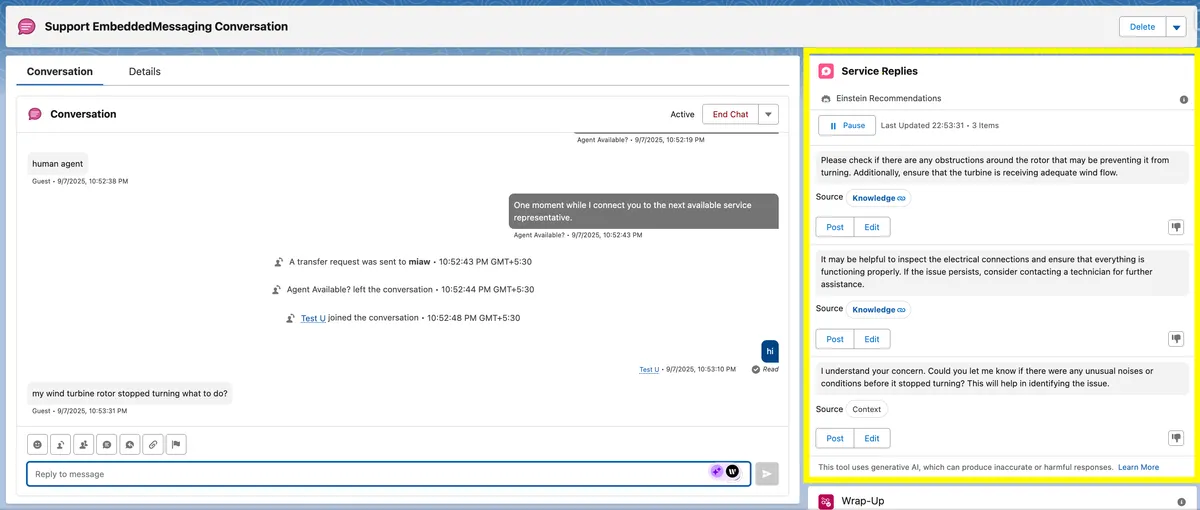Click the transfer conversation icon
The image size is (1200, 510).
(61, 444)
